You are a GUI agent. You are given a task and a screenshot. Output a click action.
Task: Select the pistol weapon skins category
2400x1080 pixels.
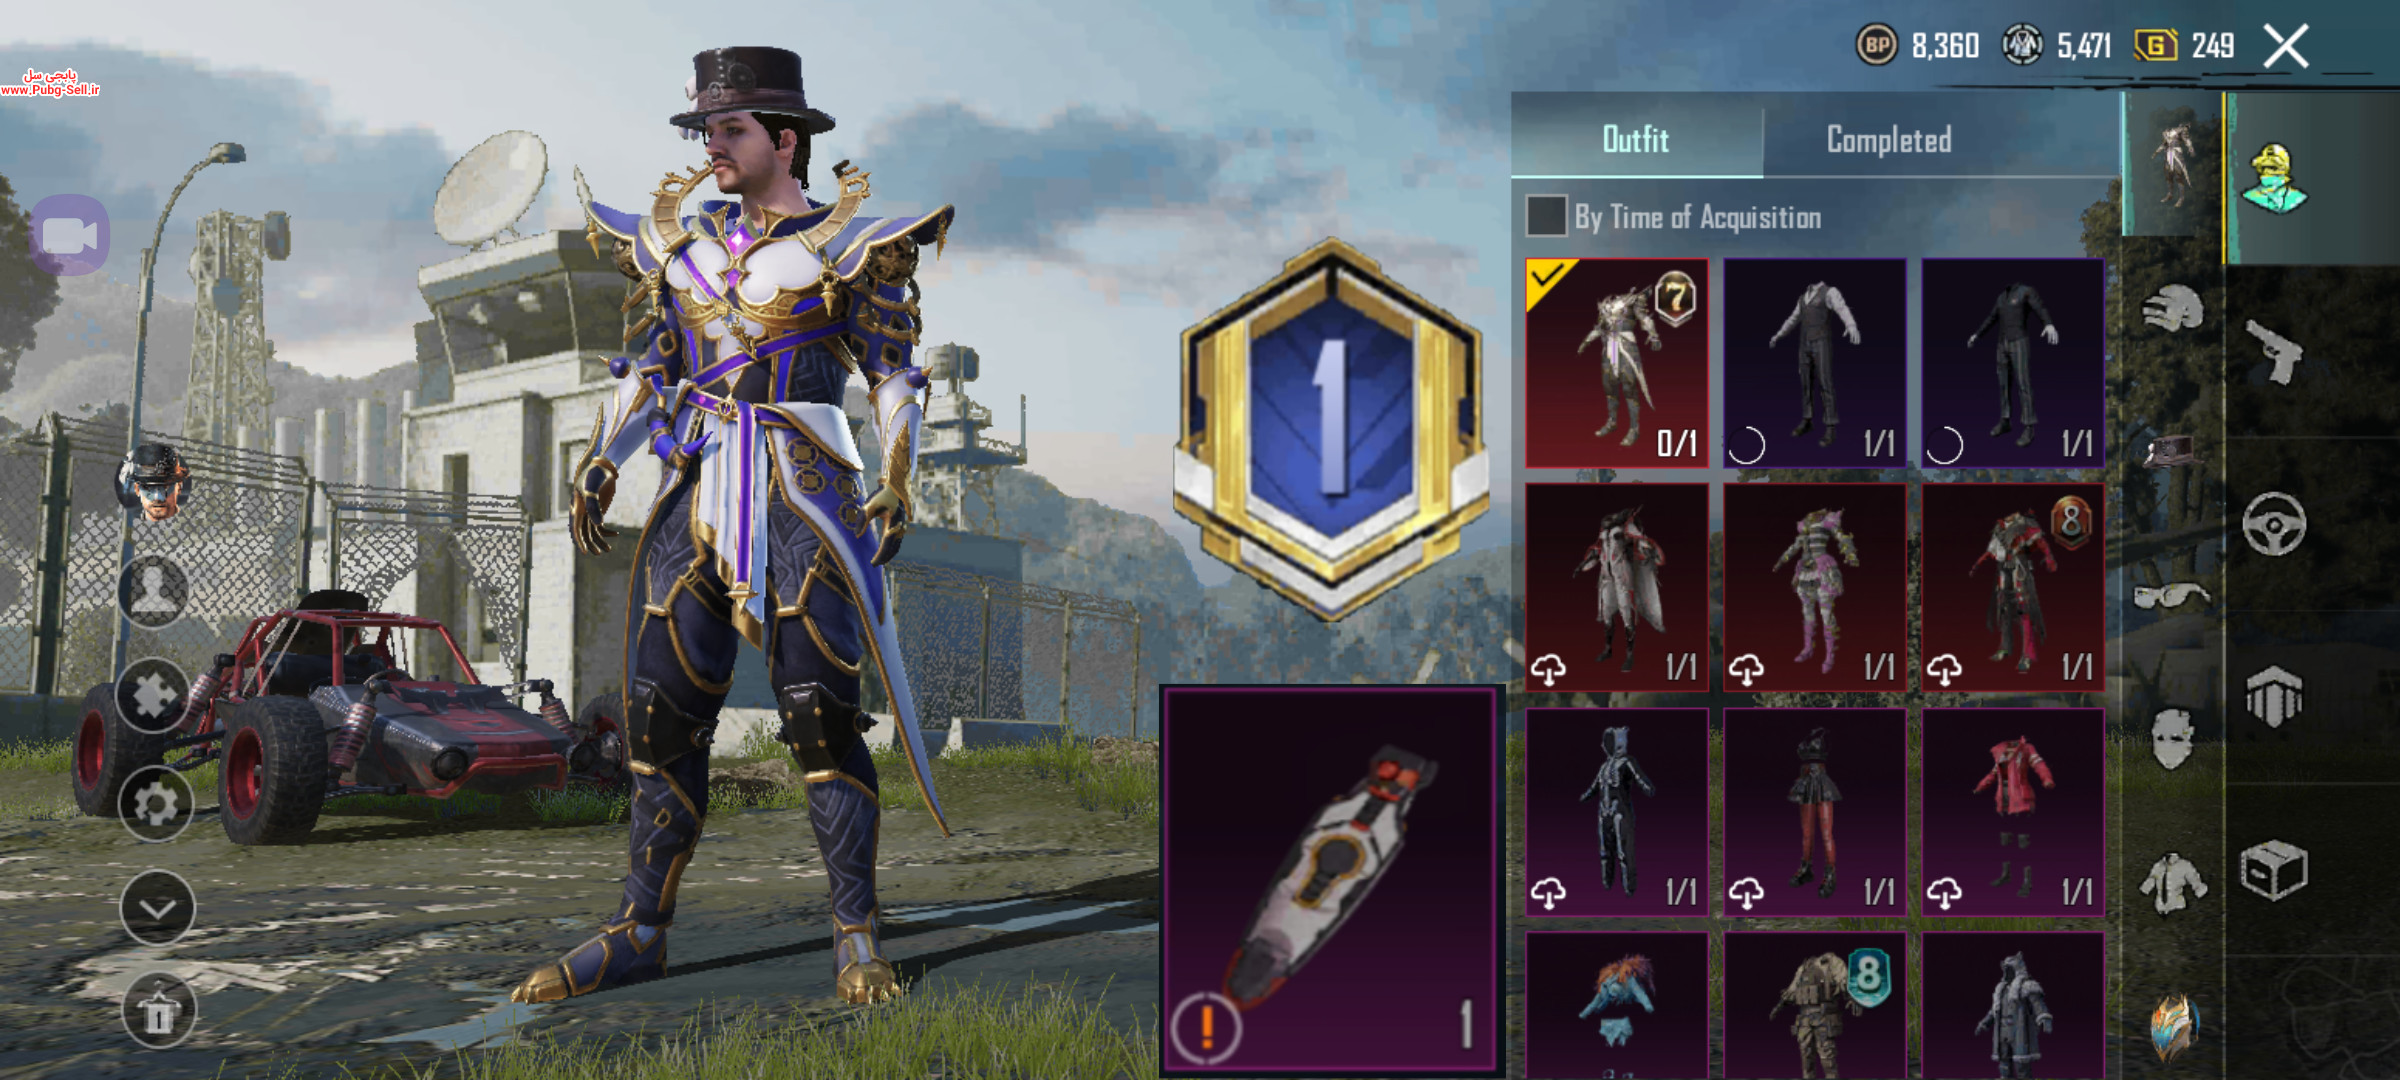pos(2273,351)
